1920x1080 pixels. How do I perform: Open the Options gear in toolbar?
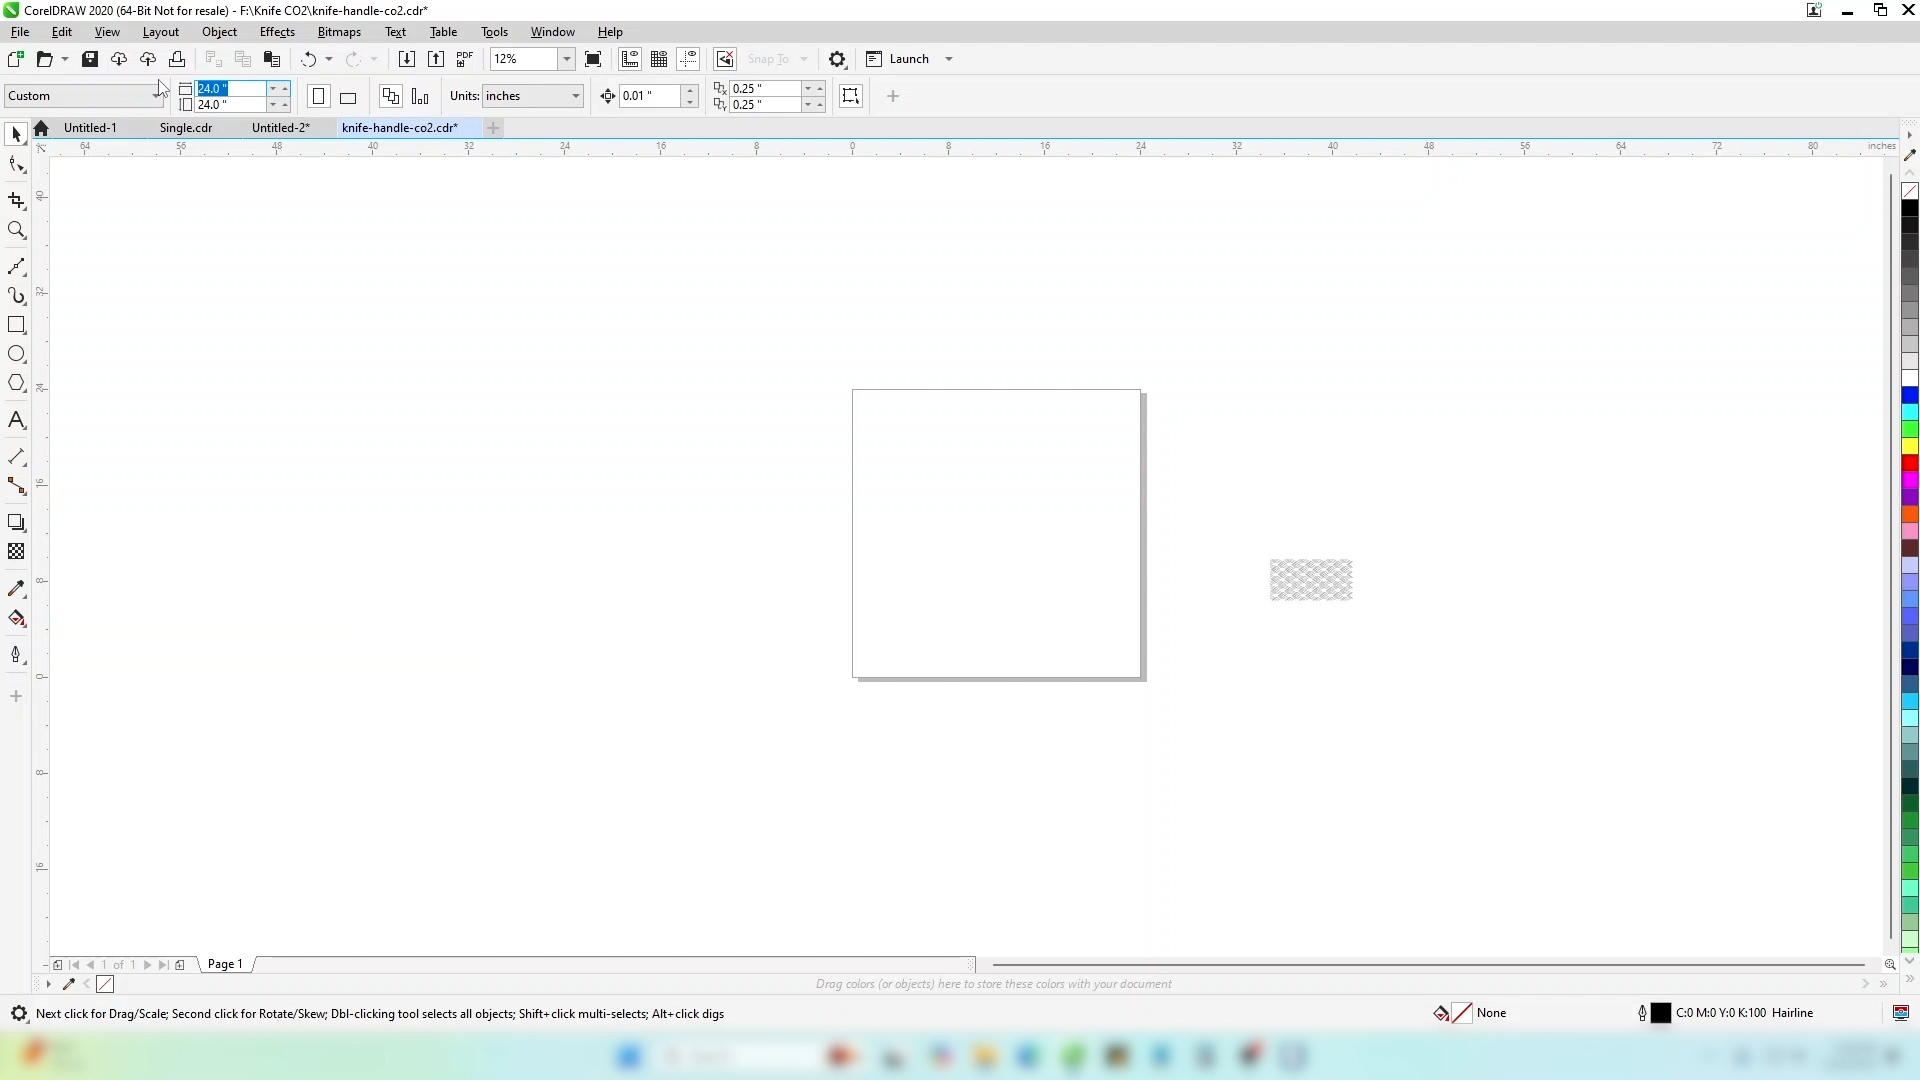pyautogui.click(x=838, y=59)
